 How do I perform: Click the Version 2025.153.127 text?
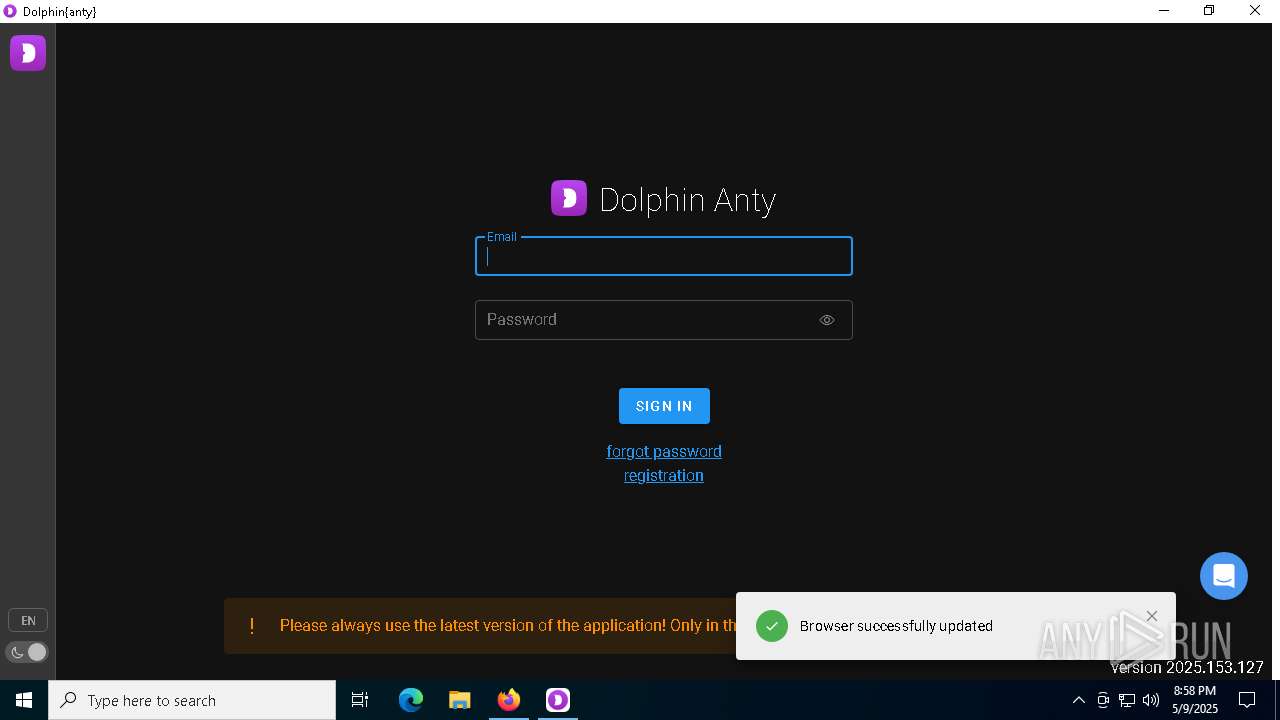(1187, 667)
